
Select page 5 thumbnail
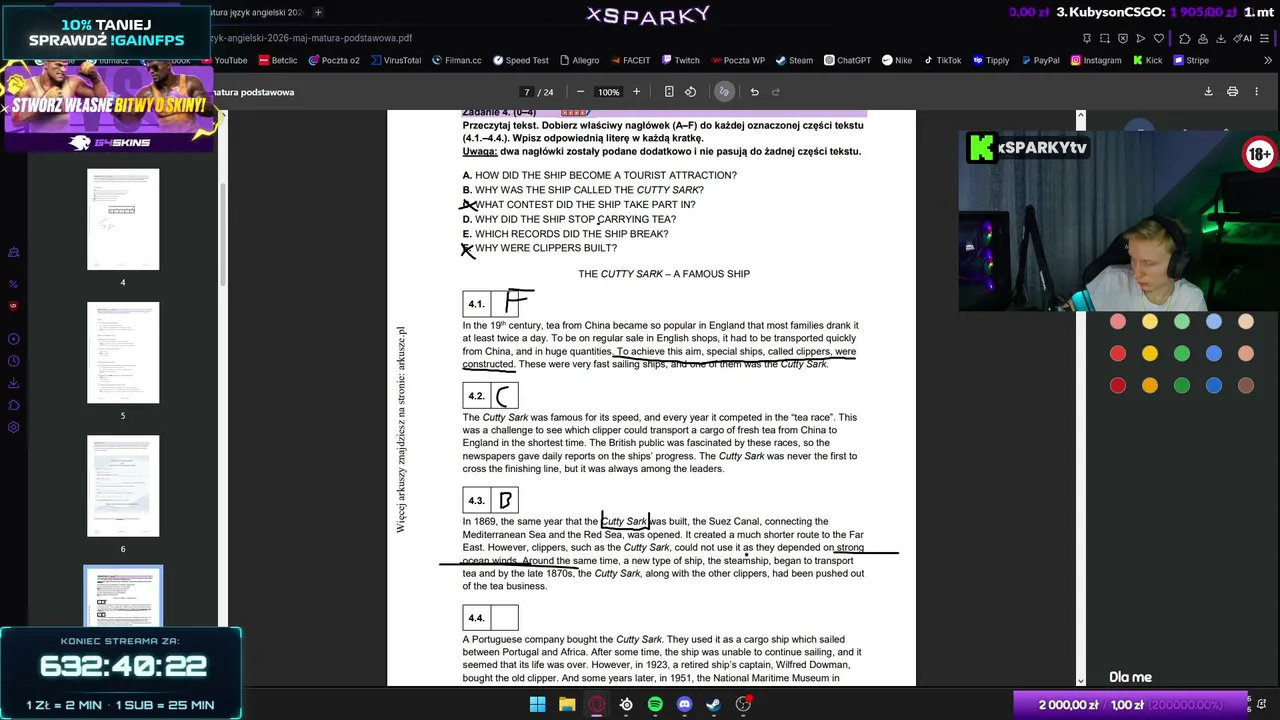pos(123,353)
